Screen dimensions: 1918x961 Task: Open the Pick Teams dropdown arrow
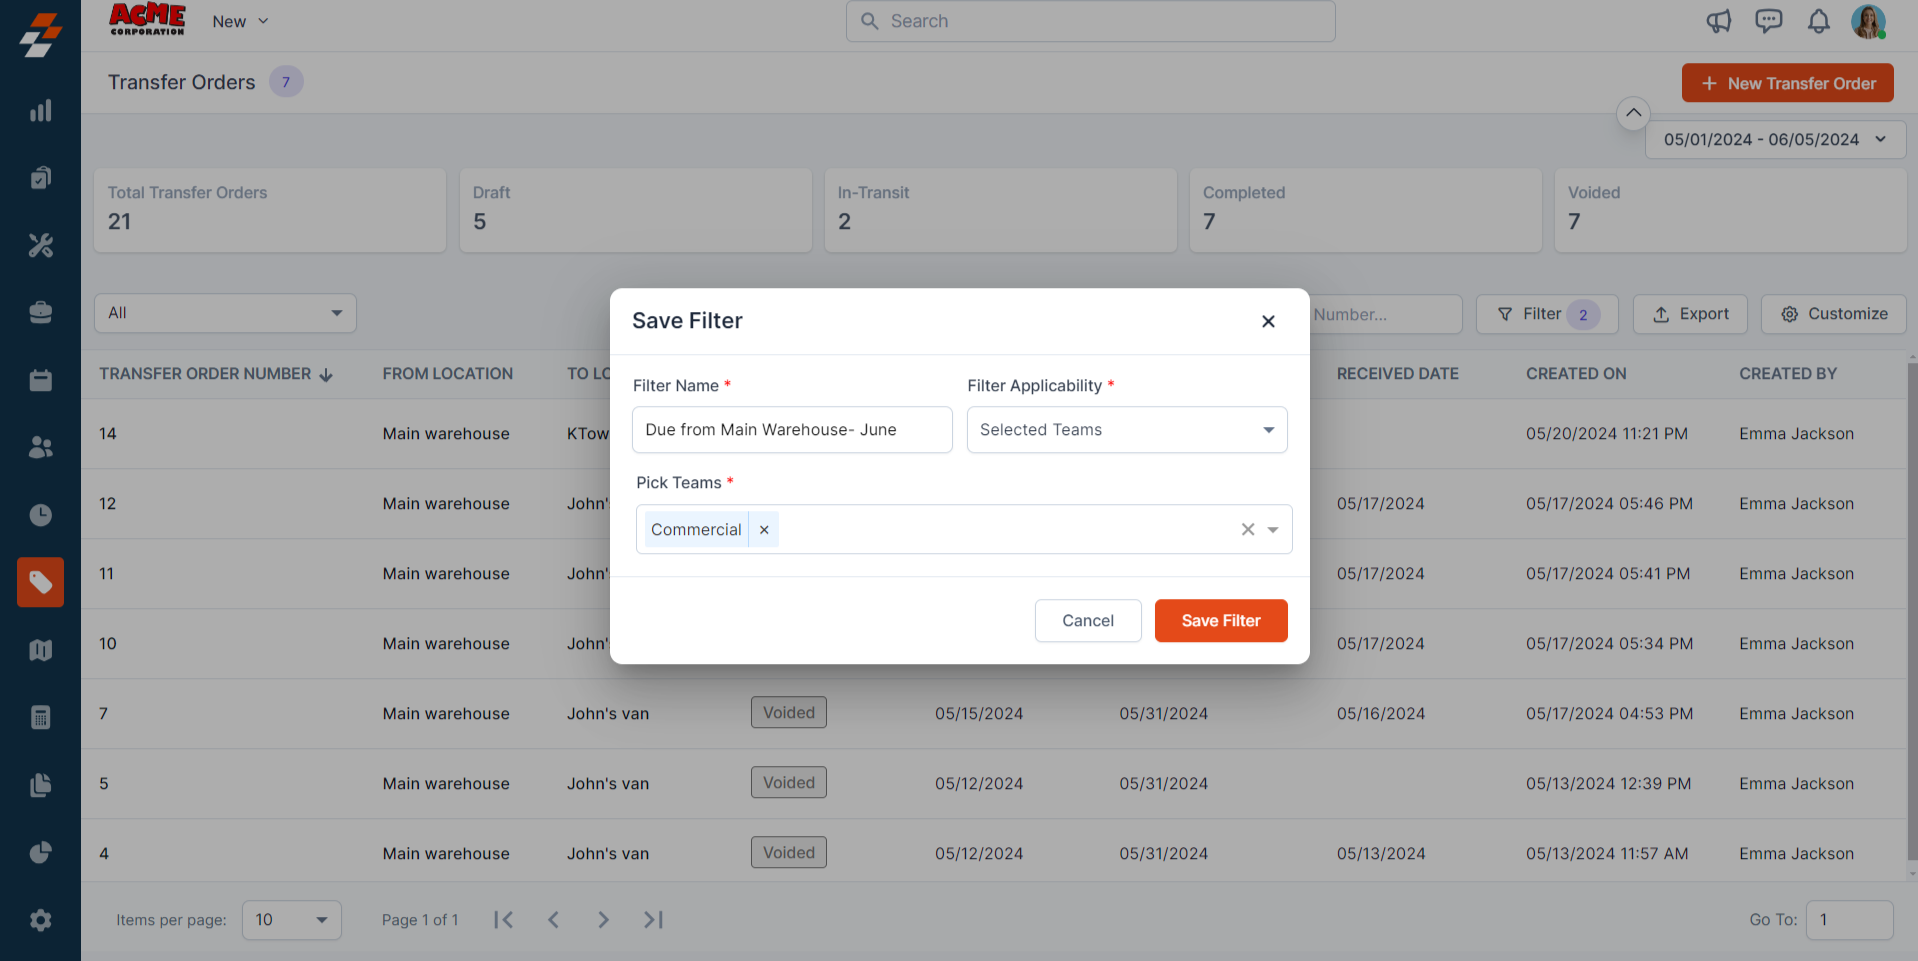pyautogui.click(x=1273, y=530)
